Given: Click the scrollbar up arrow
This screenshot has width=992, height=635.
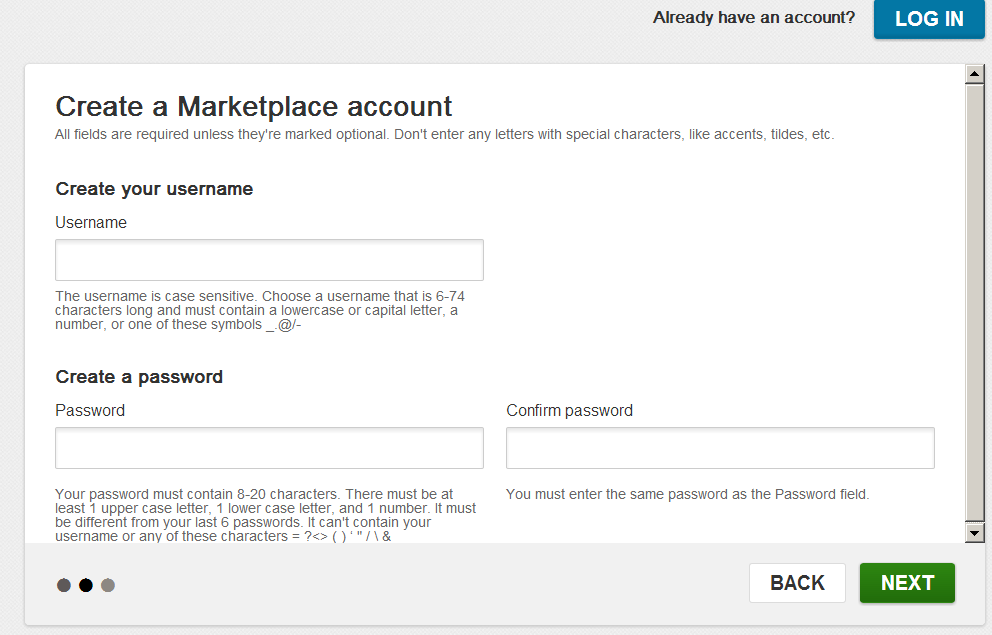Looking at the screenshot, I should (x=975, y=74).
